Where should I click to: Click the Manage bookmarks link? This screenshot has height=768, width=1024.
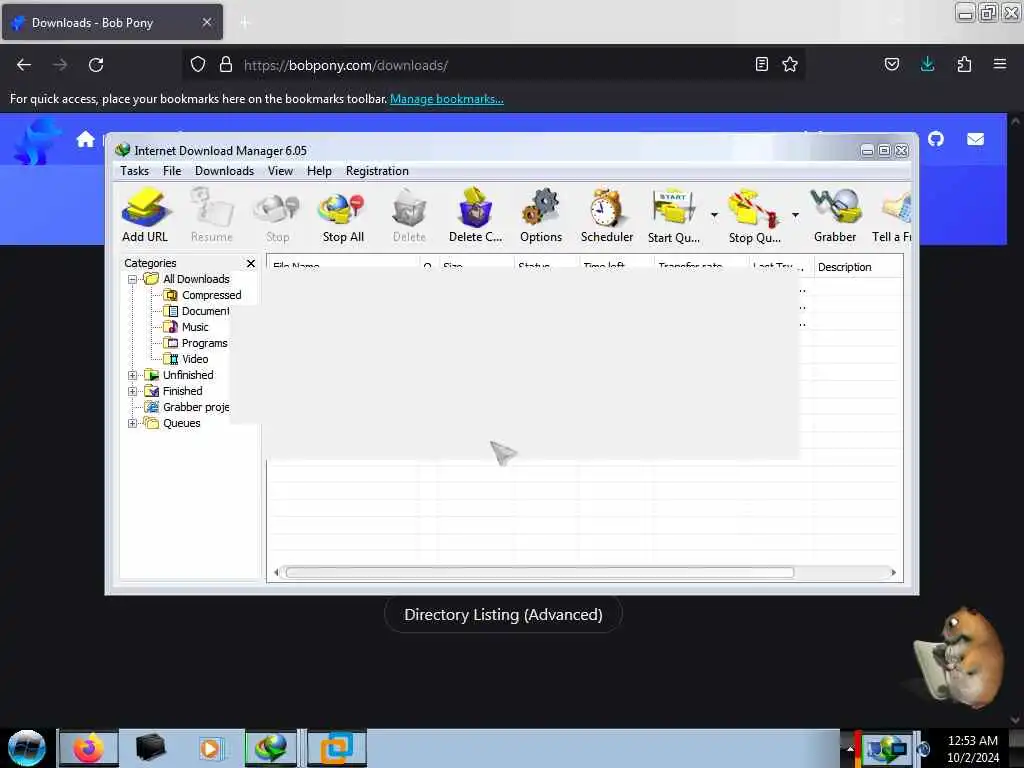pos(447,99)
